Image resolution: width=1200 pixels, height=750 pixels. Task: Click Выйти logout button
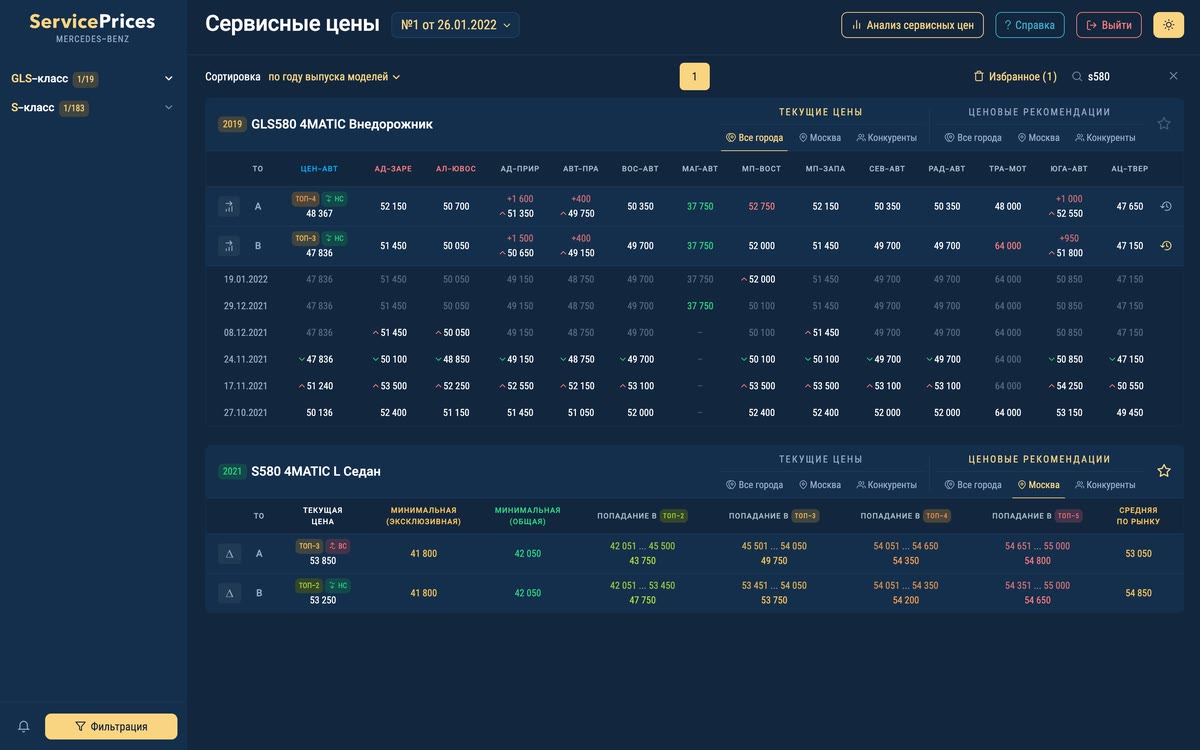1109,25
